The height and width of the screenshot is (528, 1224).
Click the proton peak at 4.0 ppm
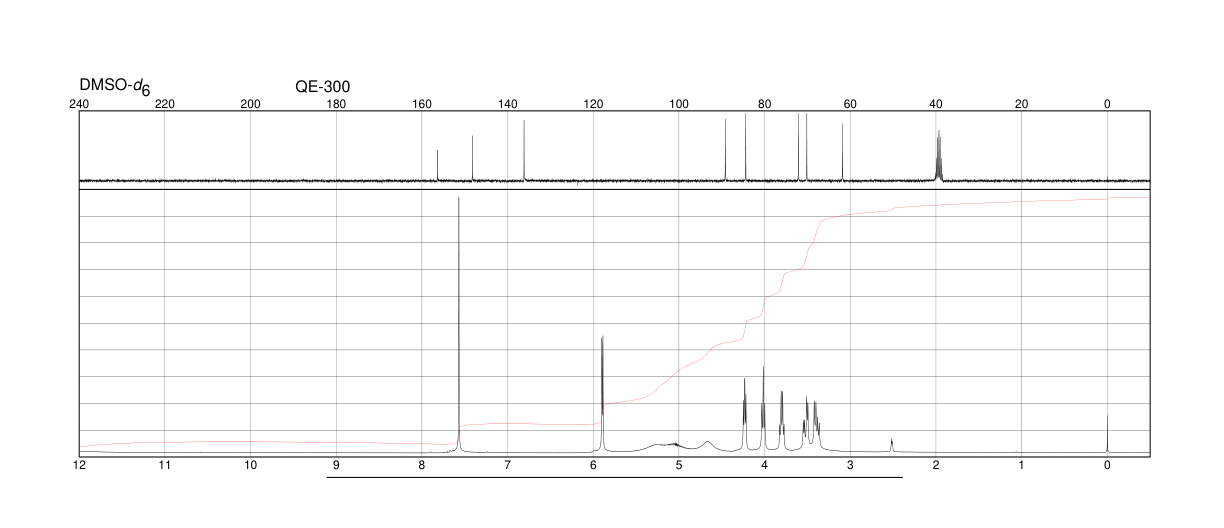click(x=763, y=408)
